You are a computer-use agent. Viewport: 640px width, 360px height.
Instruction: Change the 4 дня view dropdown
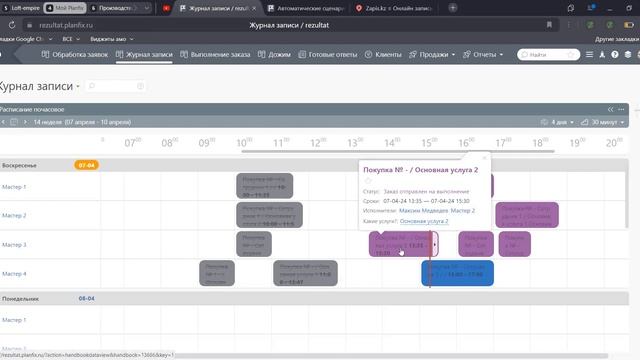(x=557, y=122)
